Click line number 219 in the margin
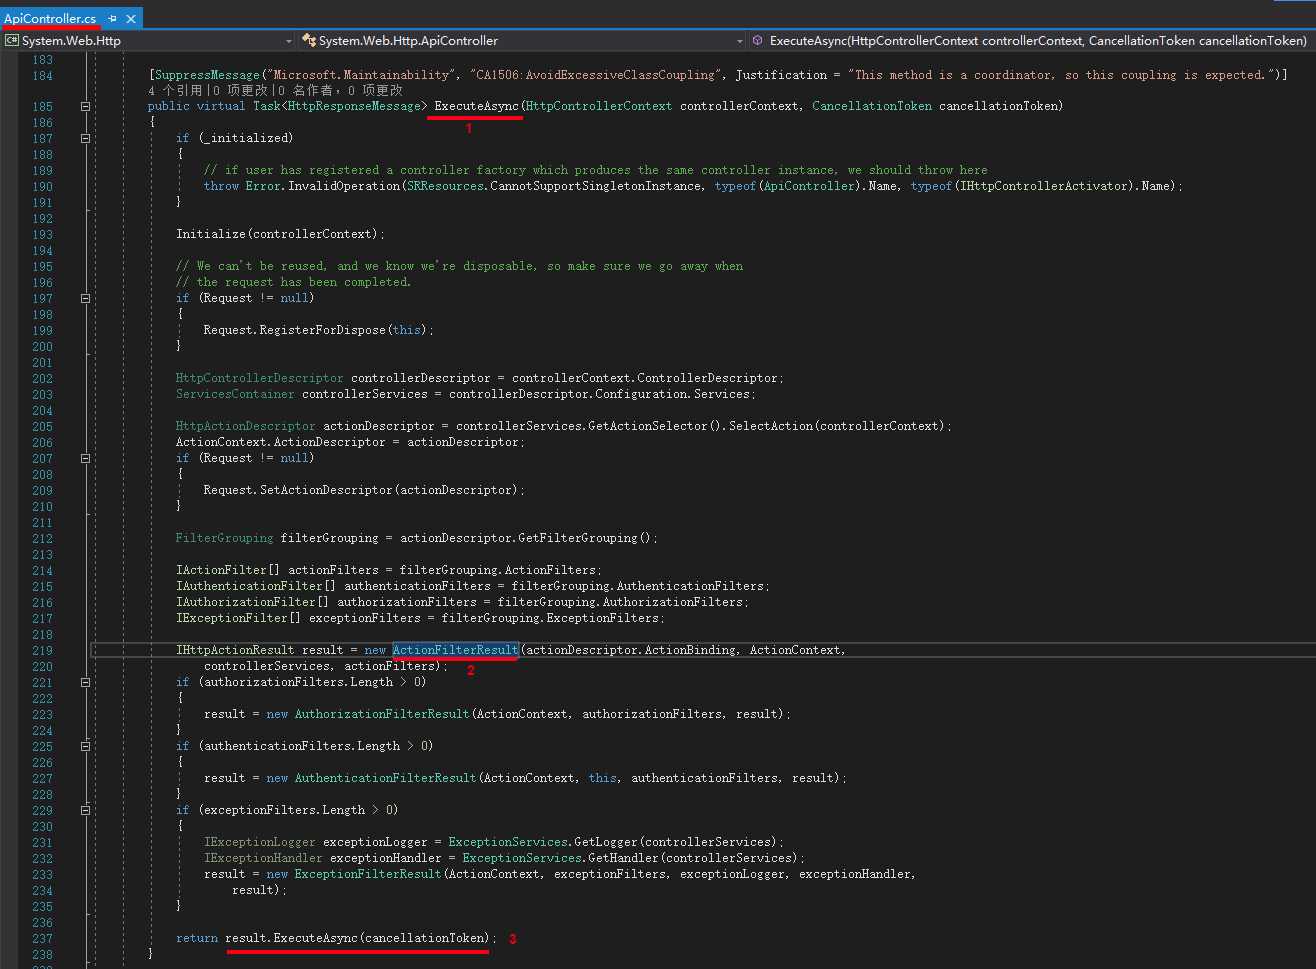This screenshot has height=969, width=1316. click(x=42, y=650)
